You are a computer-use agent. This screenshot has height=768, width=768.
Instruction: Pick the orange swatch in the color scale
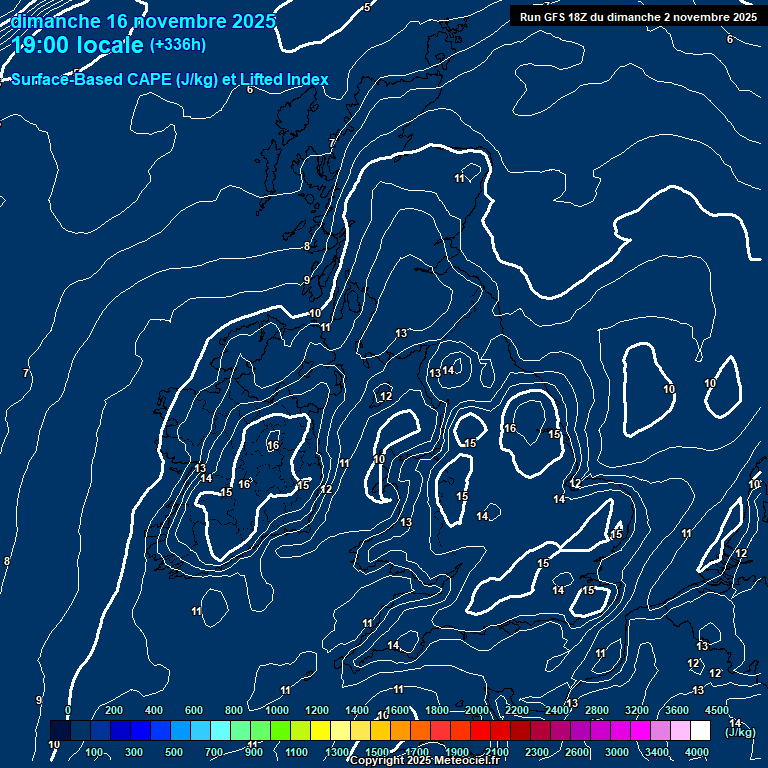400,731
